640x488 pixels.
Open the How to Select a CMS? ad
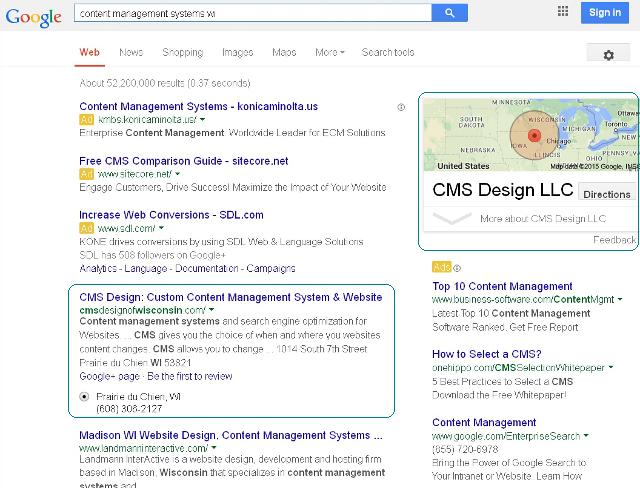[487, 354]
